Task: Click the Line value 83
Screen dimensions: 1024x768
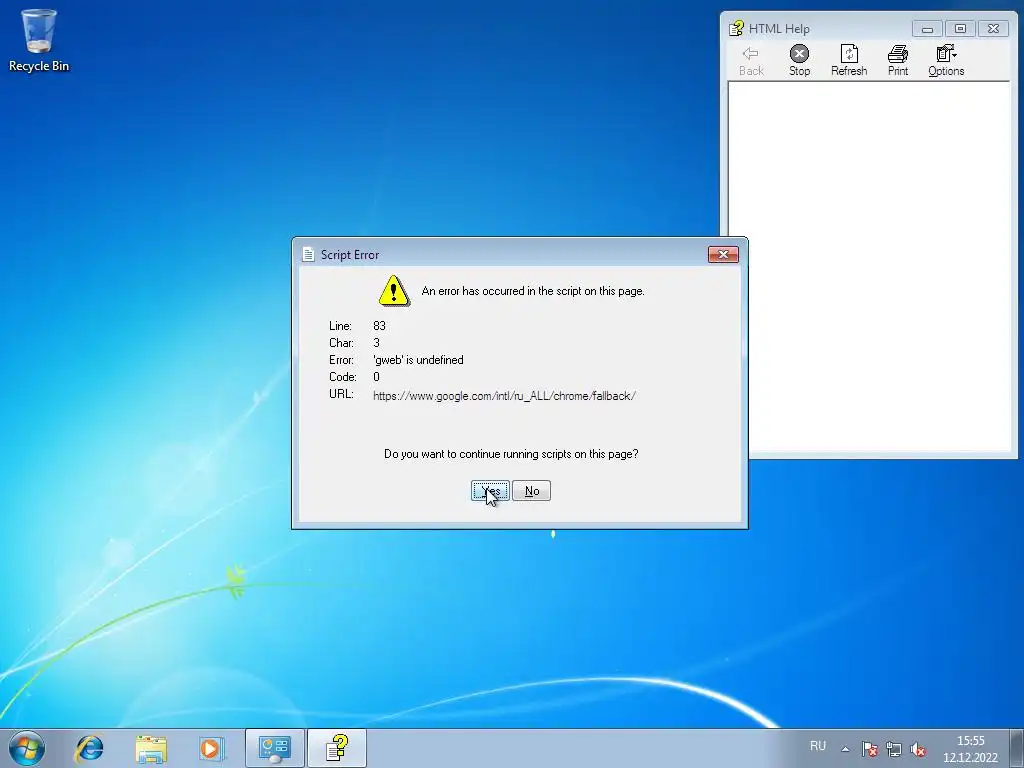Action: 379,325
